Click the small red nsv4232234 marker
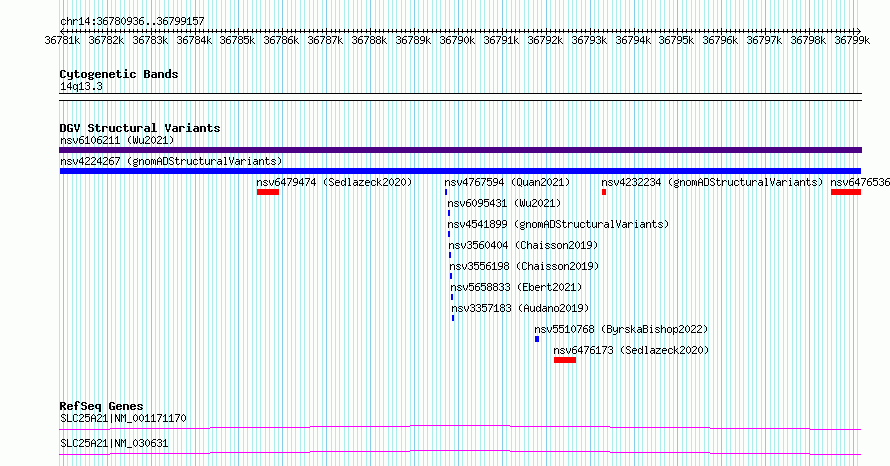This screenshot has height=466, width=890. [604, 192]
